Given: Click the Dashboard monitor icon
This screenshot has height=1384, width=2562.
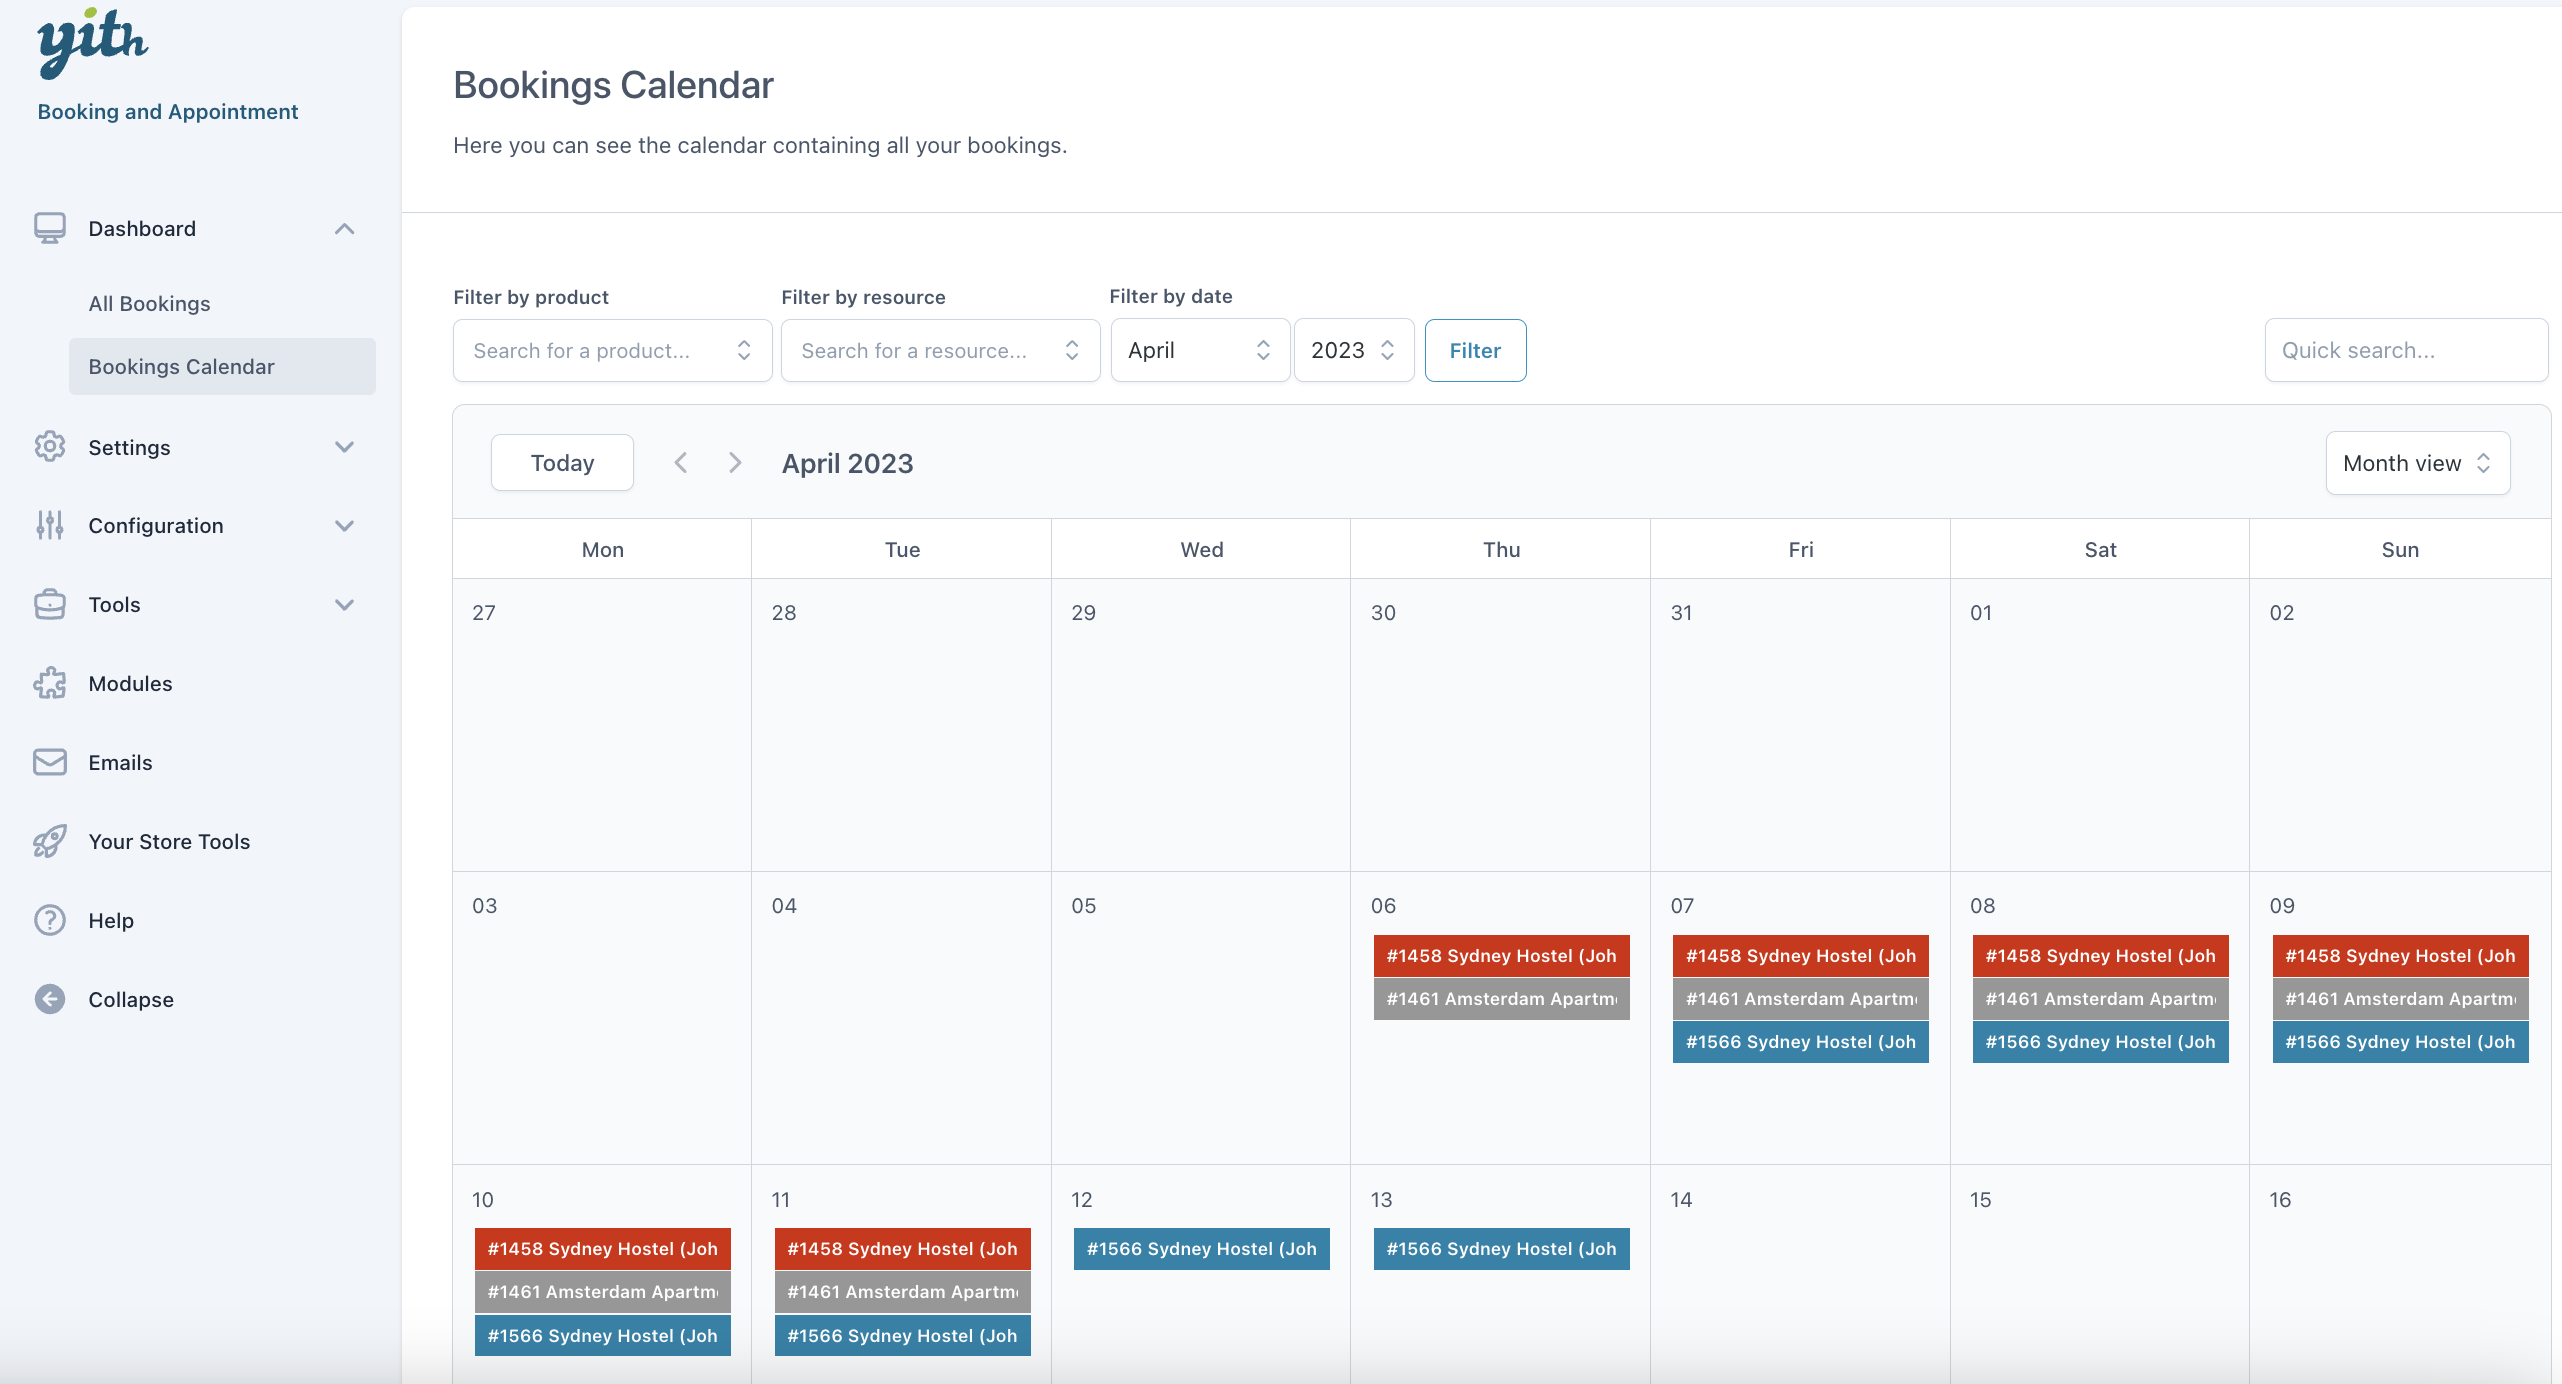Looking at the screenshot, I should [x=49, y=228].
